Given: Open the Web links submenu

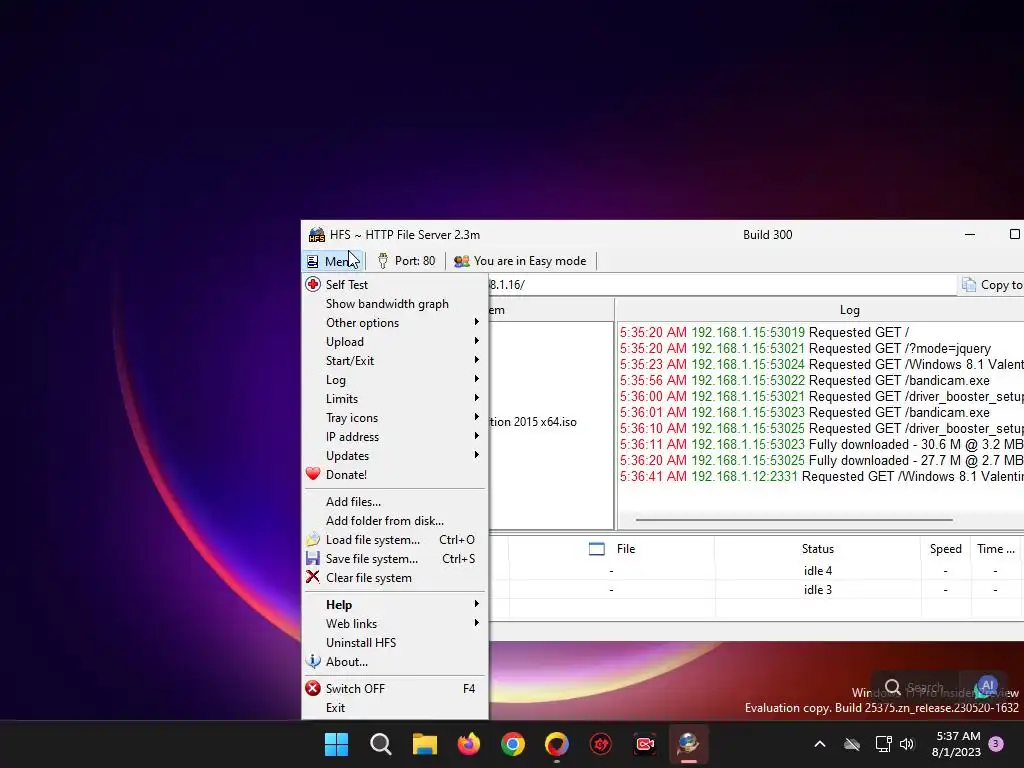Looking at the screenshot, I should pos(395,624).
